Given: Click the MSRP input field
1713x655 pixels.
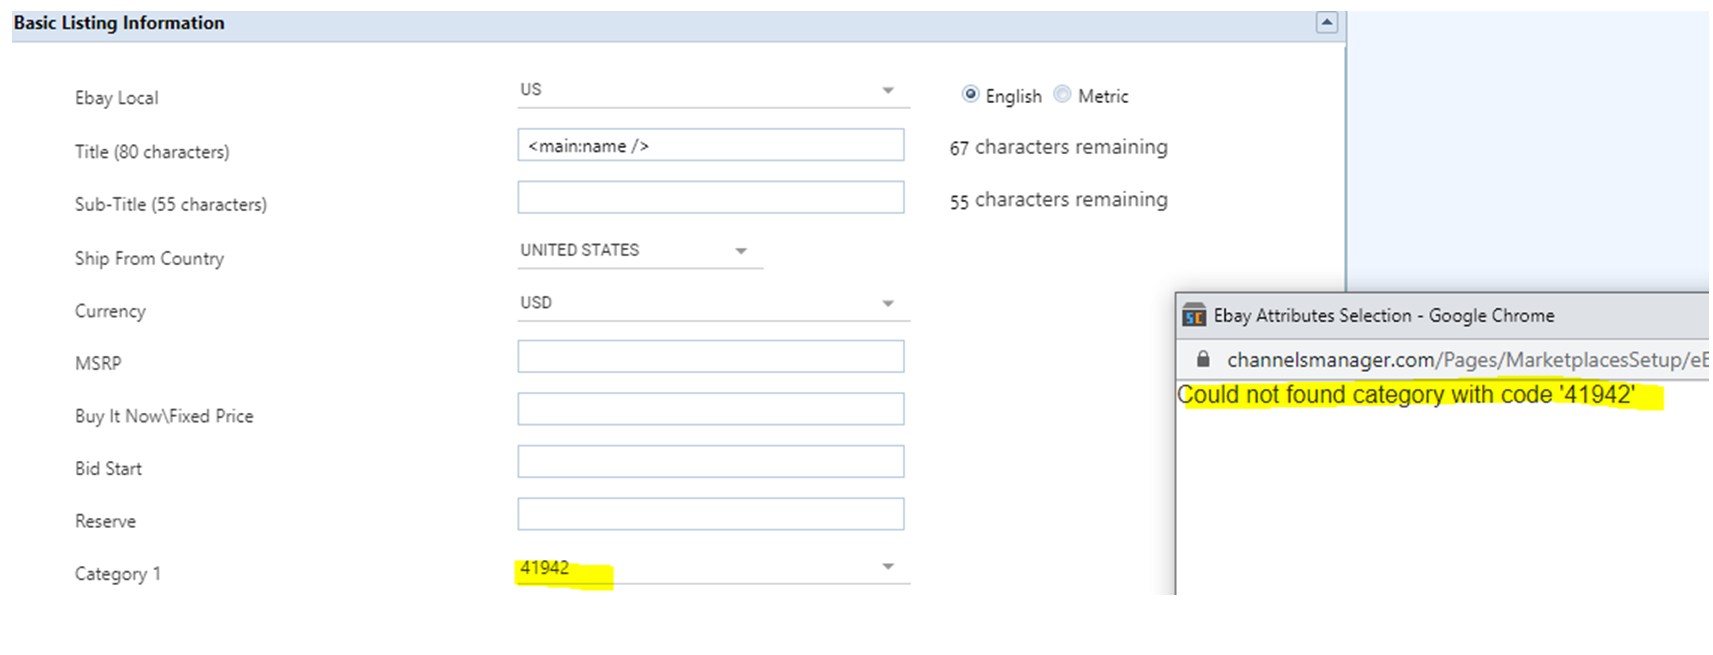Looking at the screenshot, I should 711,356.
